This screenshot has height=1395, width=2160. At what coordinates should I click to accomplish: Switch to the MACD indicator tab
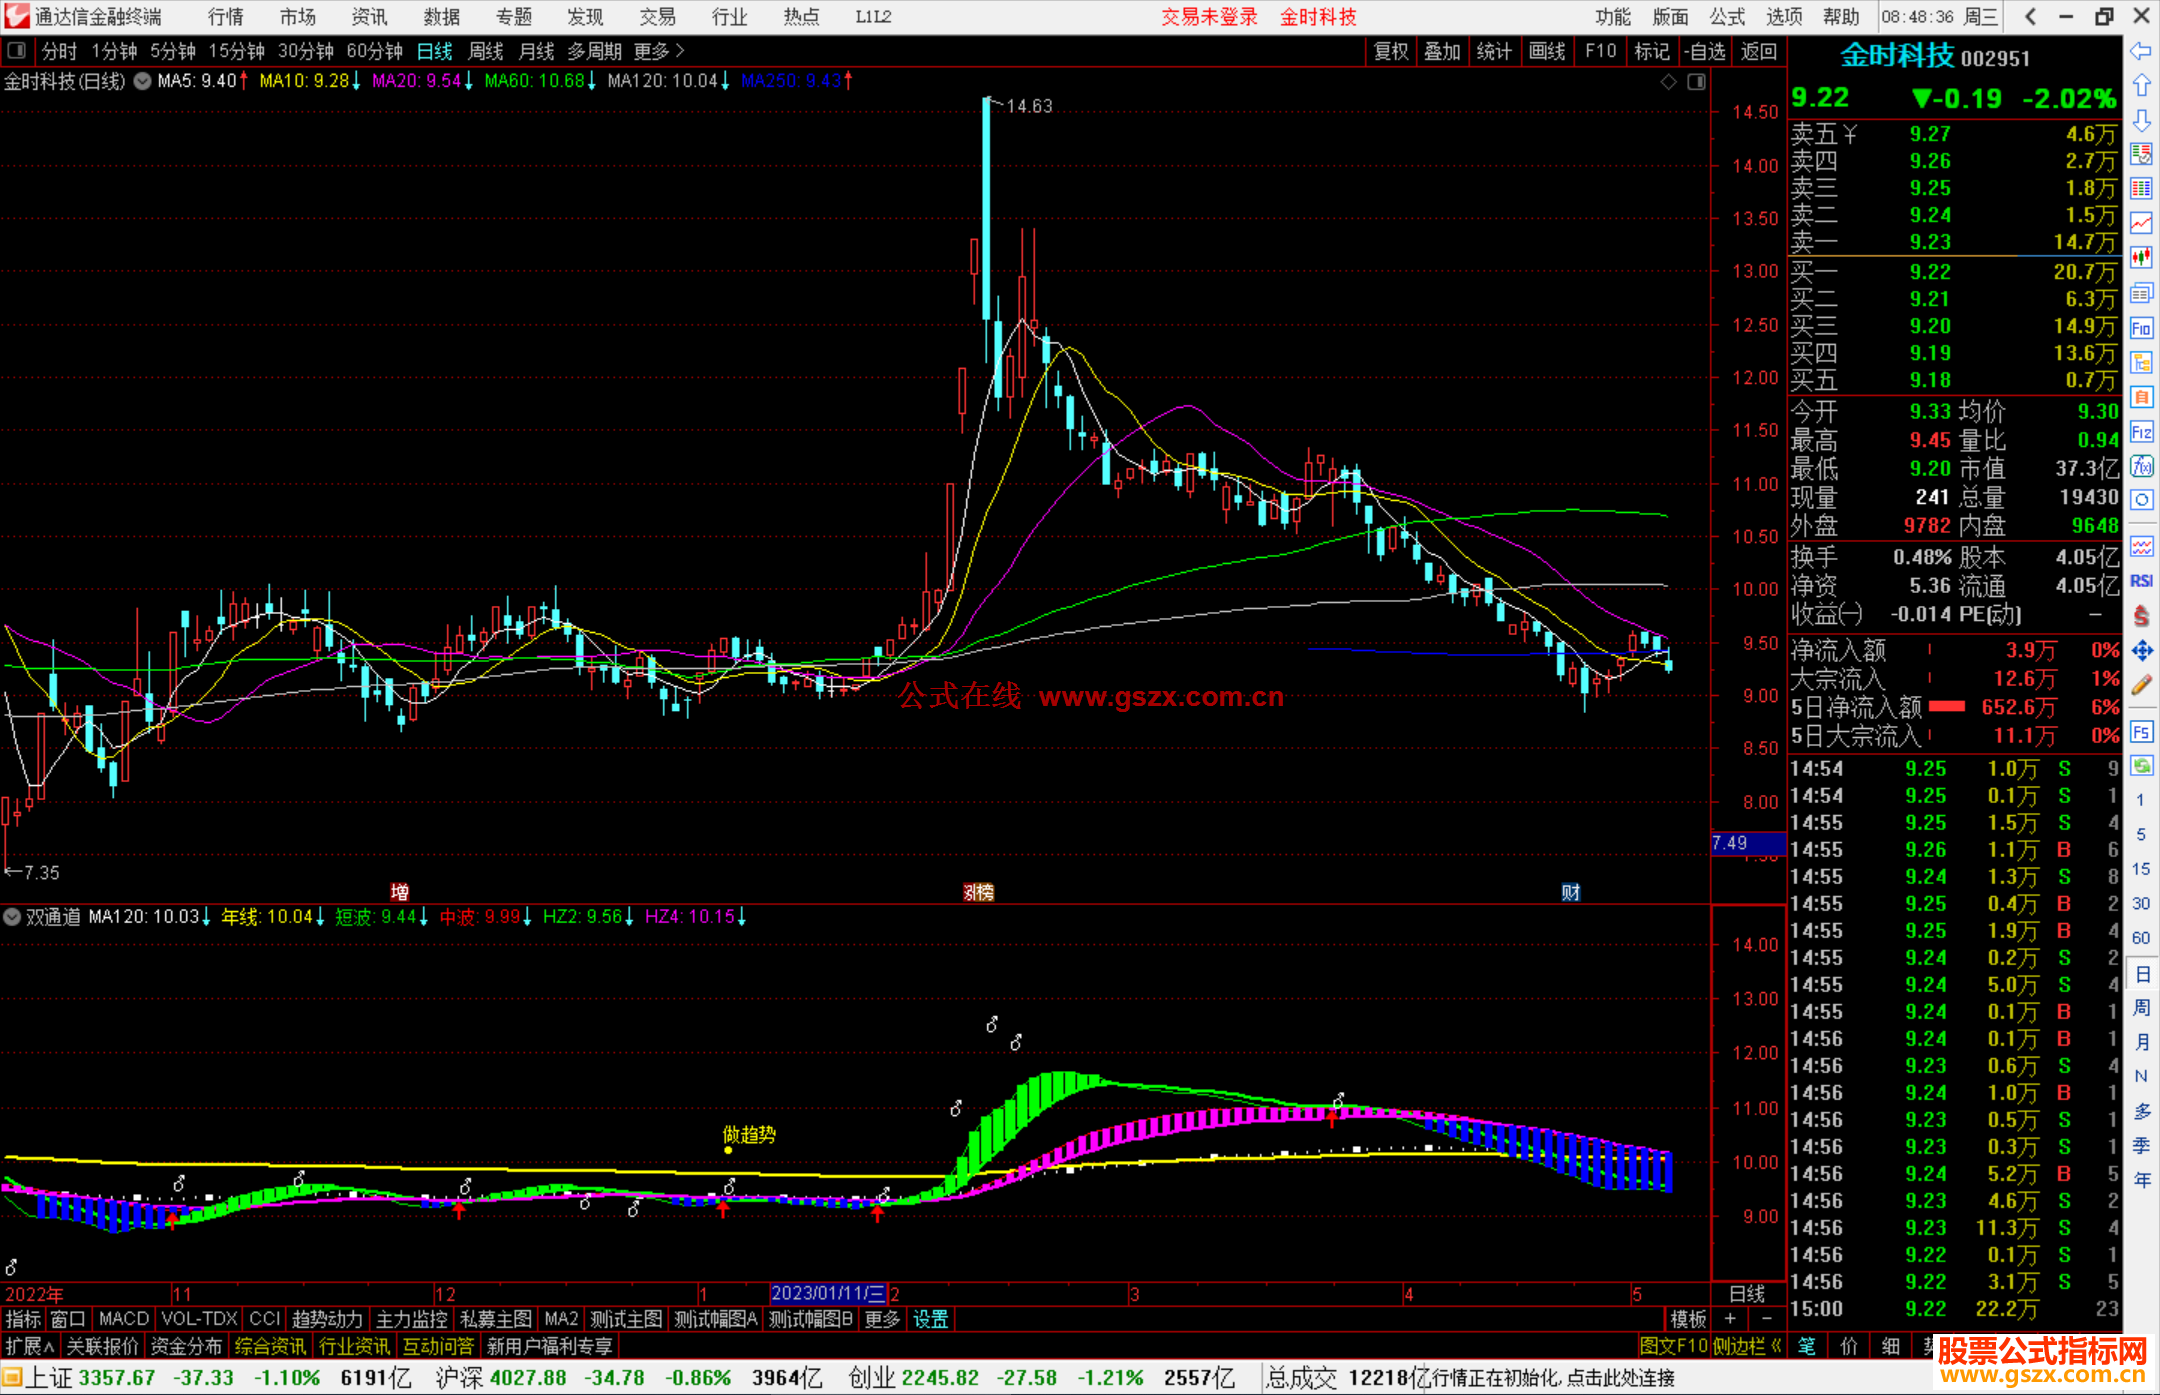pos(124,1319)
